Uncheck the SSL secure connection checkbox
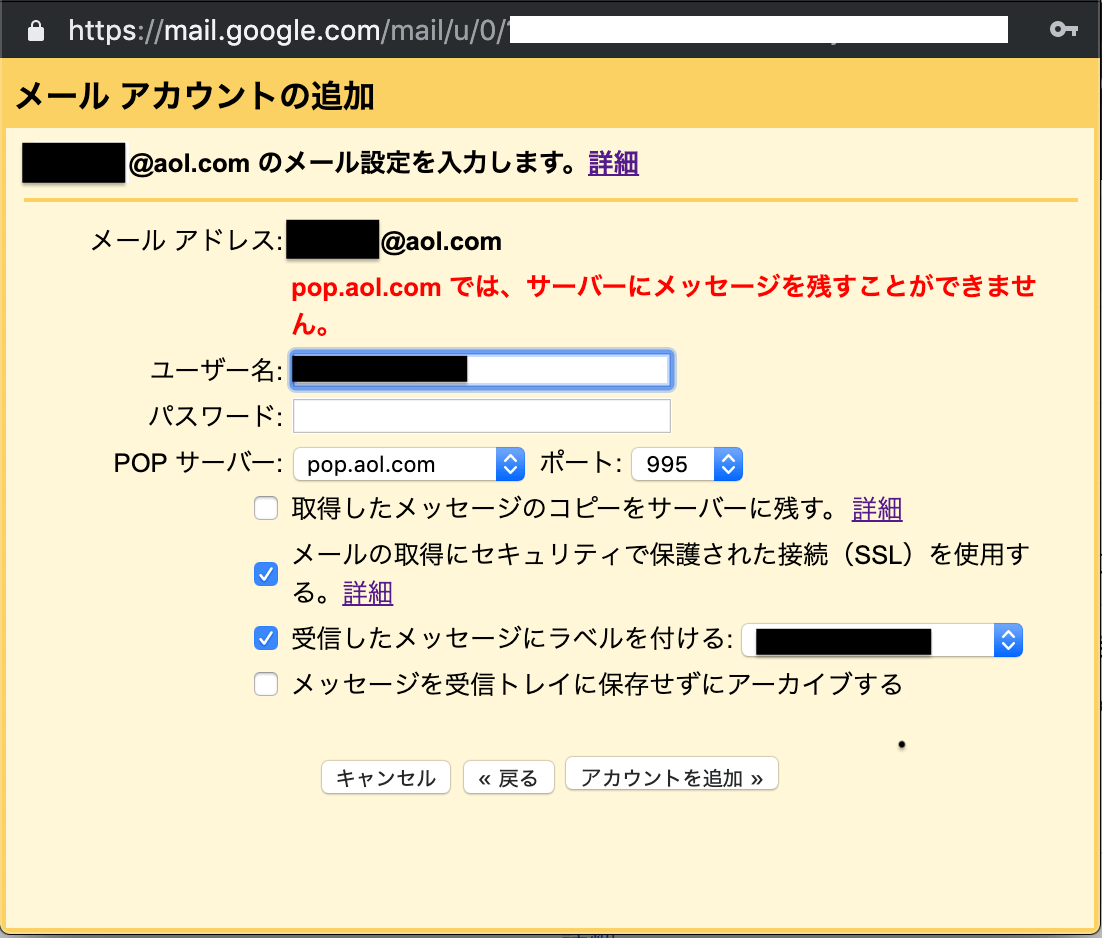1102x938 pixels. pos(266,574)
